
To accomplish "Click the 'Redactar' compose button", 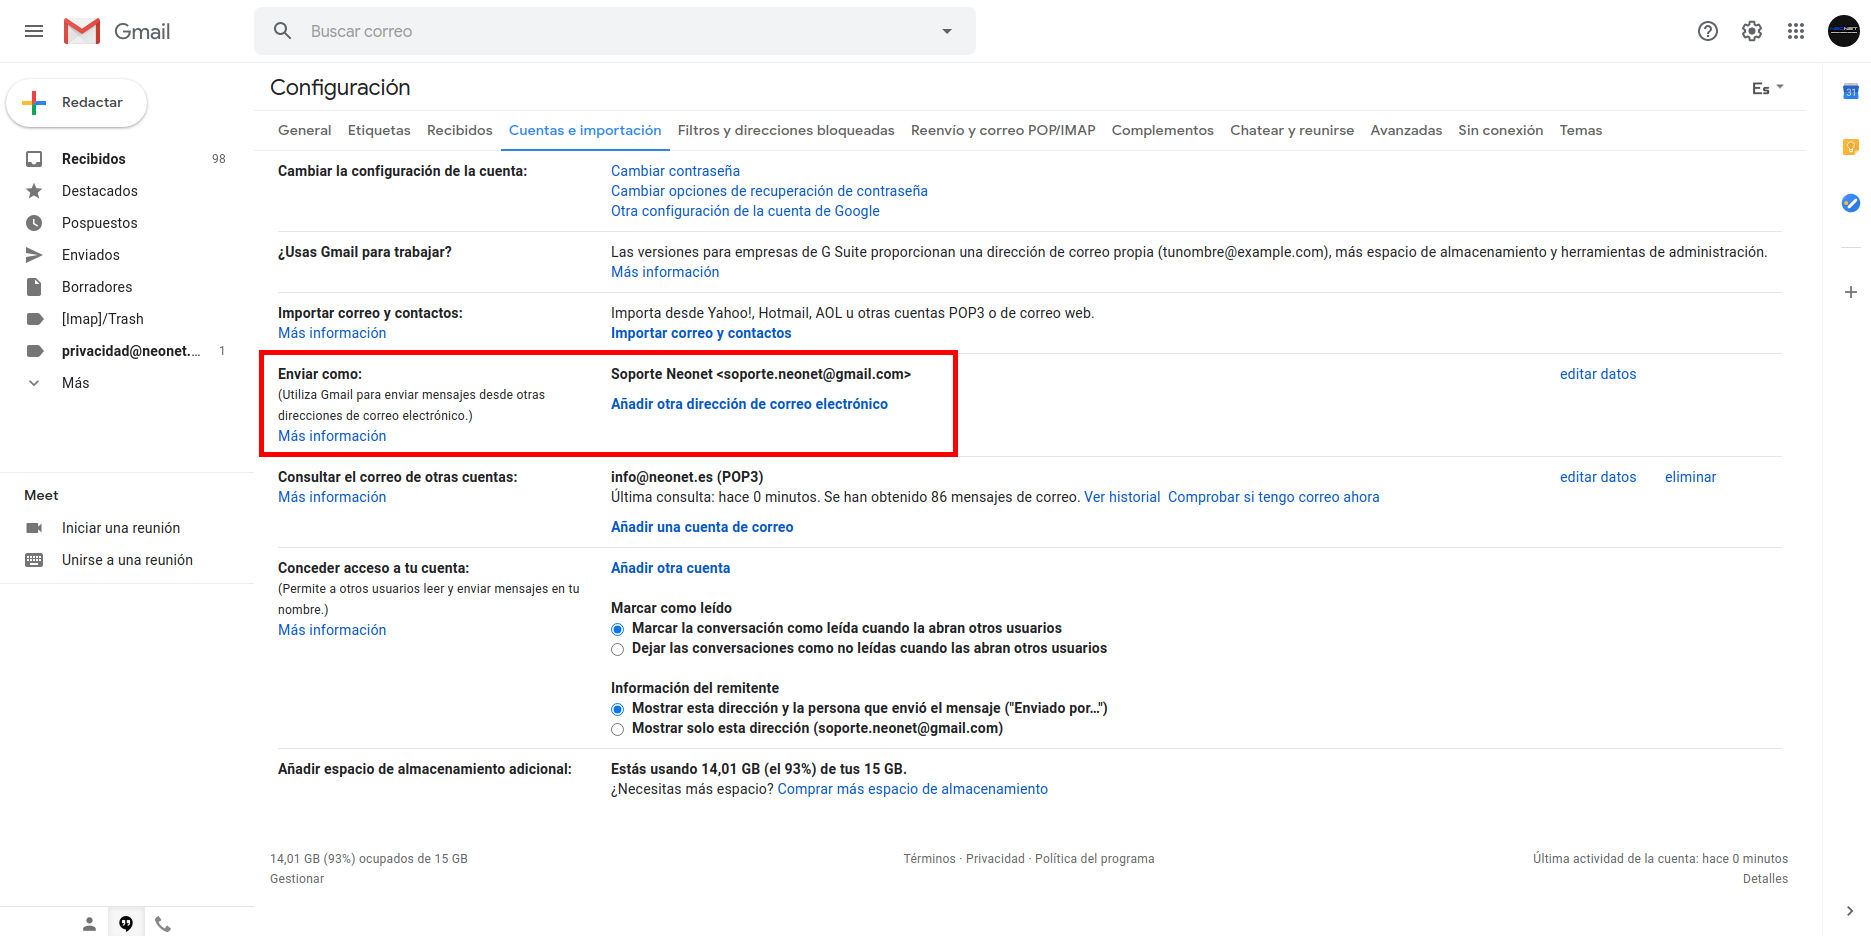I will [x=77, y=103].
